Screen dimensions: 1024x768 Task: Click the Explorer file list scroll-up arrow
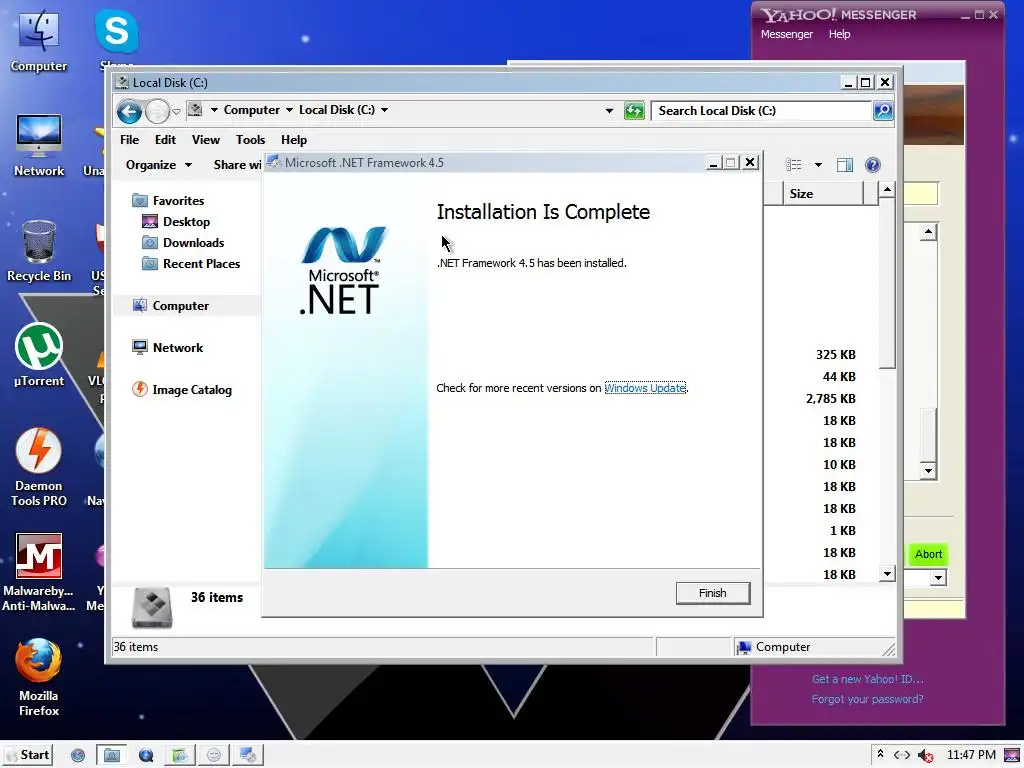[x=887, y=190]
